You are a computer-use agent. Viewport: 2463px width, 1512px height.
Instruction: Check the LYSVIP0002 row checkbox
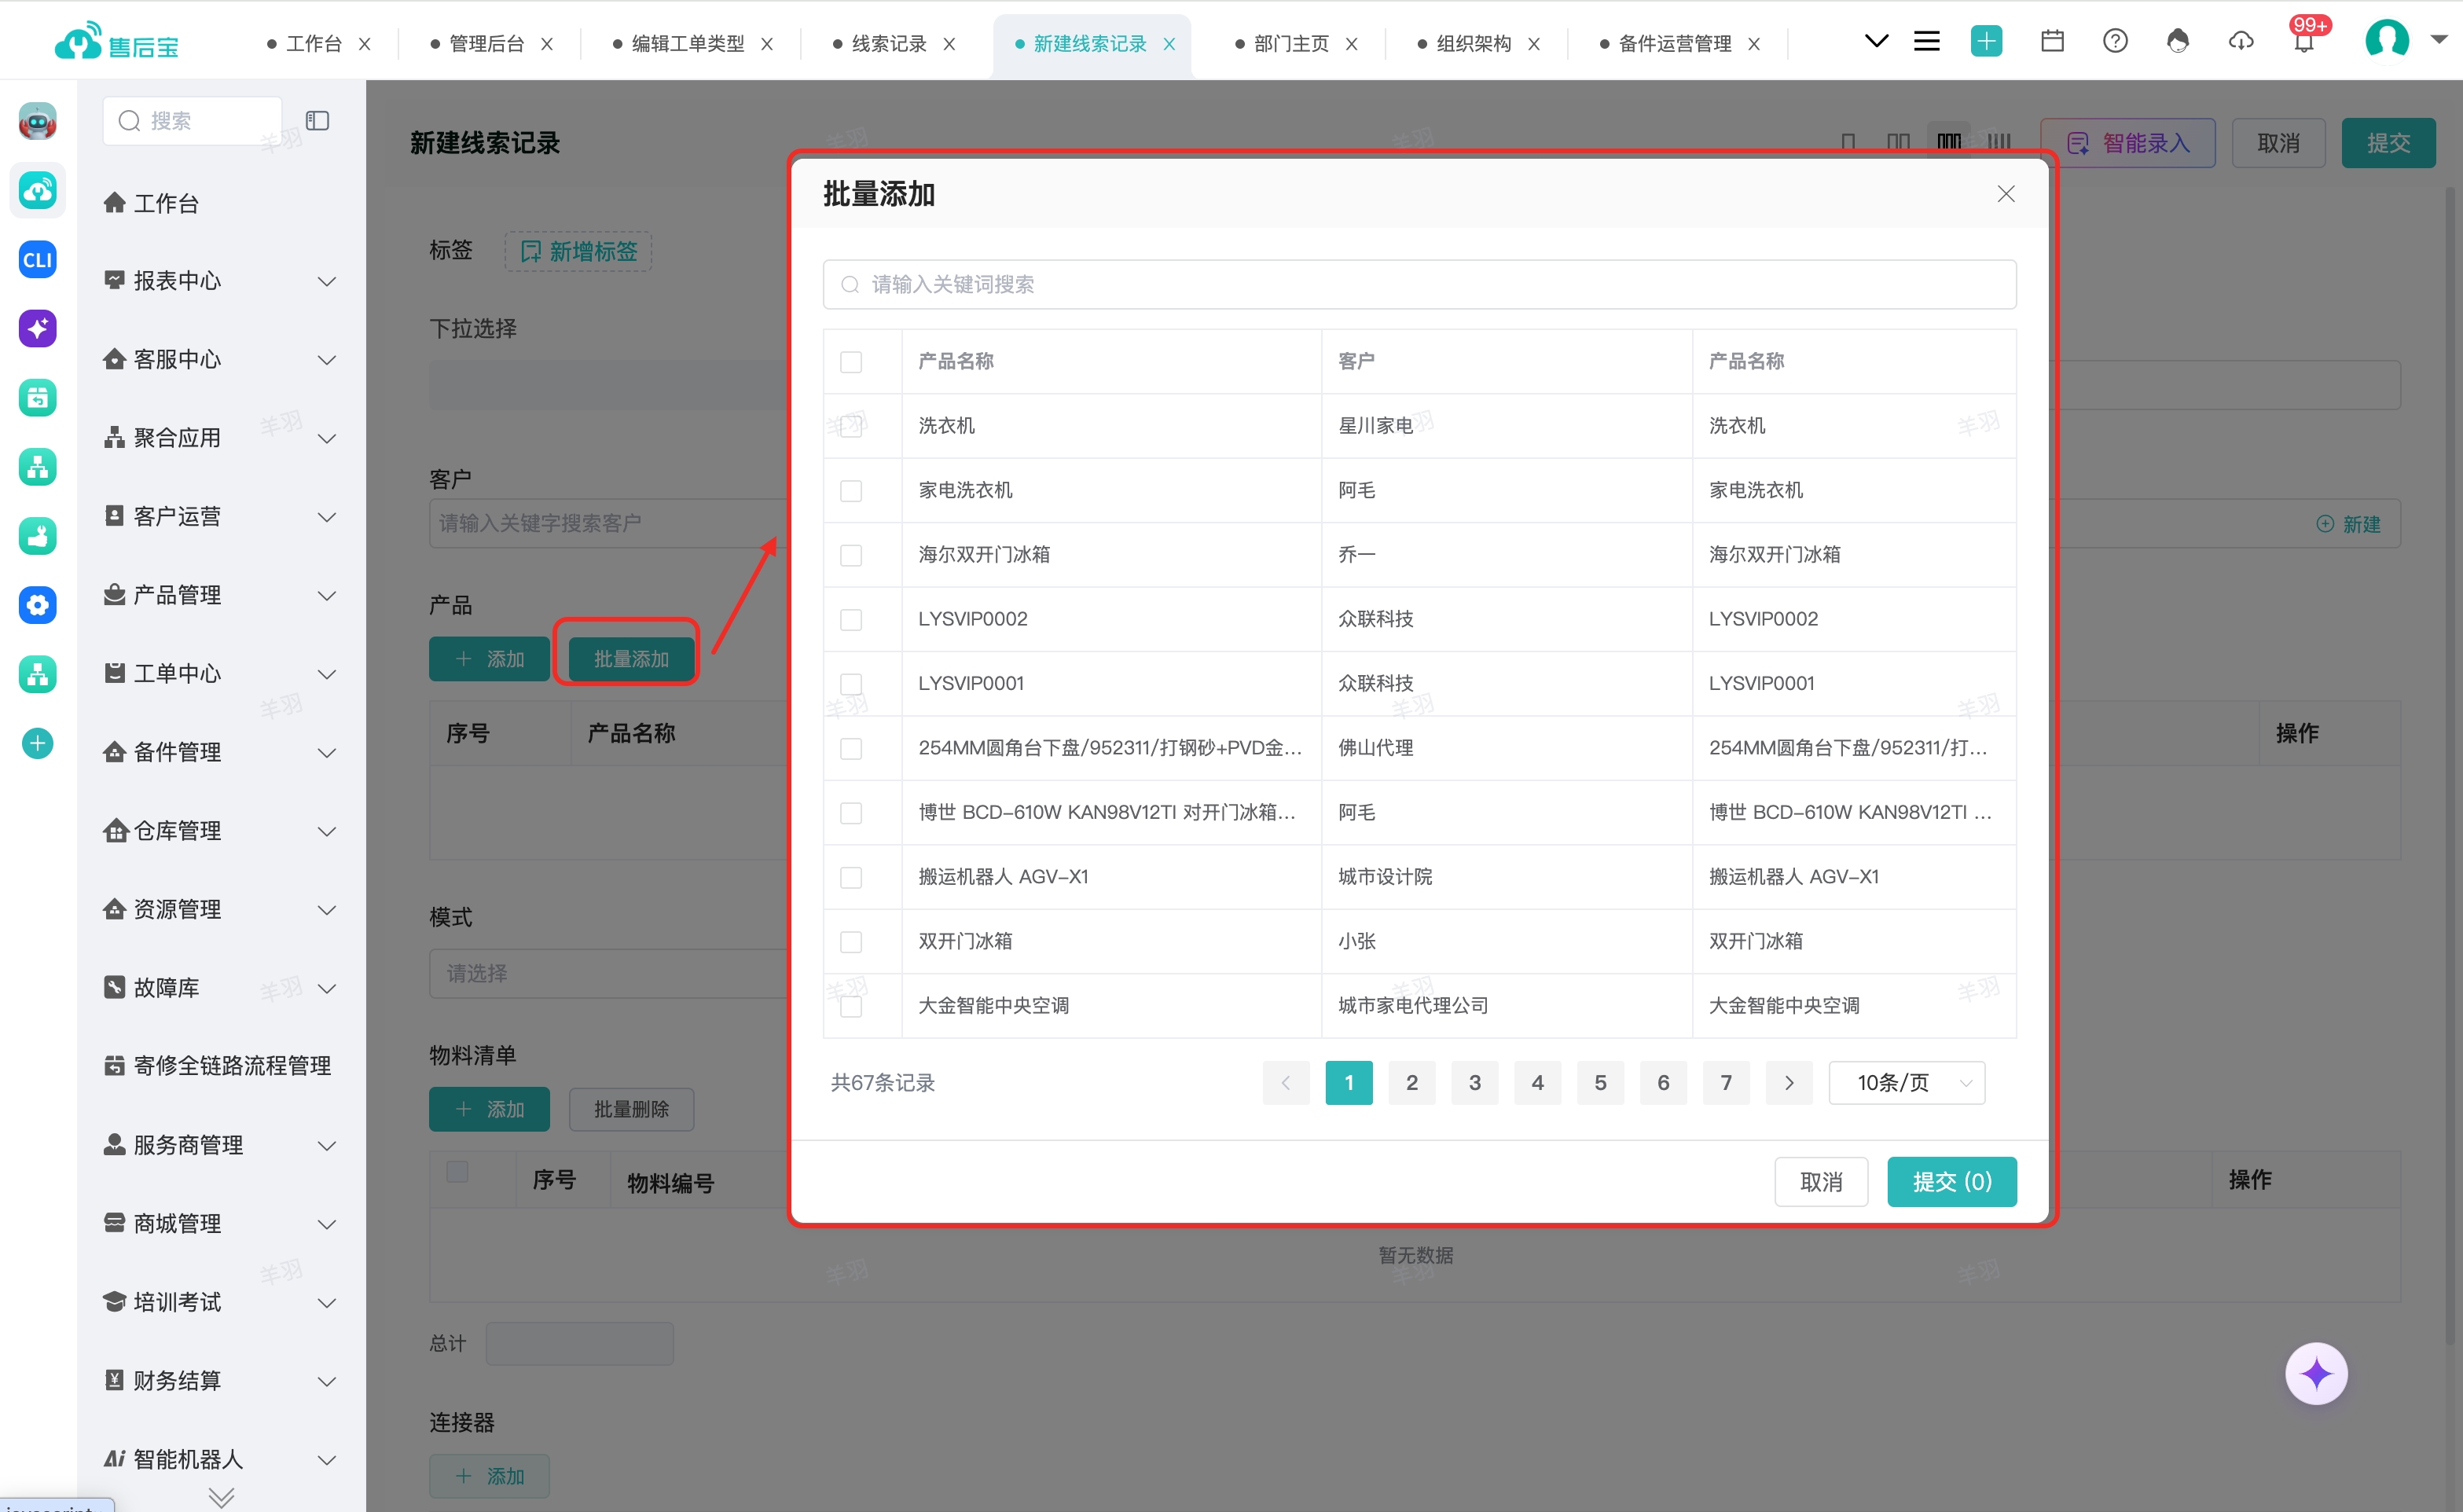[x=851, y=620]
